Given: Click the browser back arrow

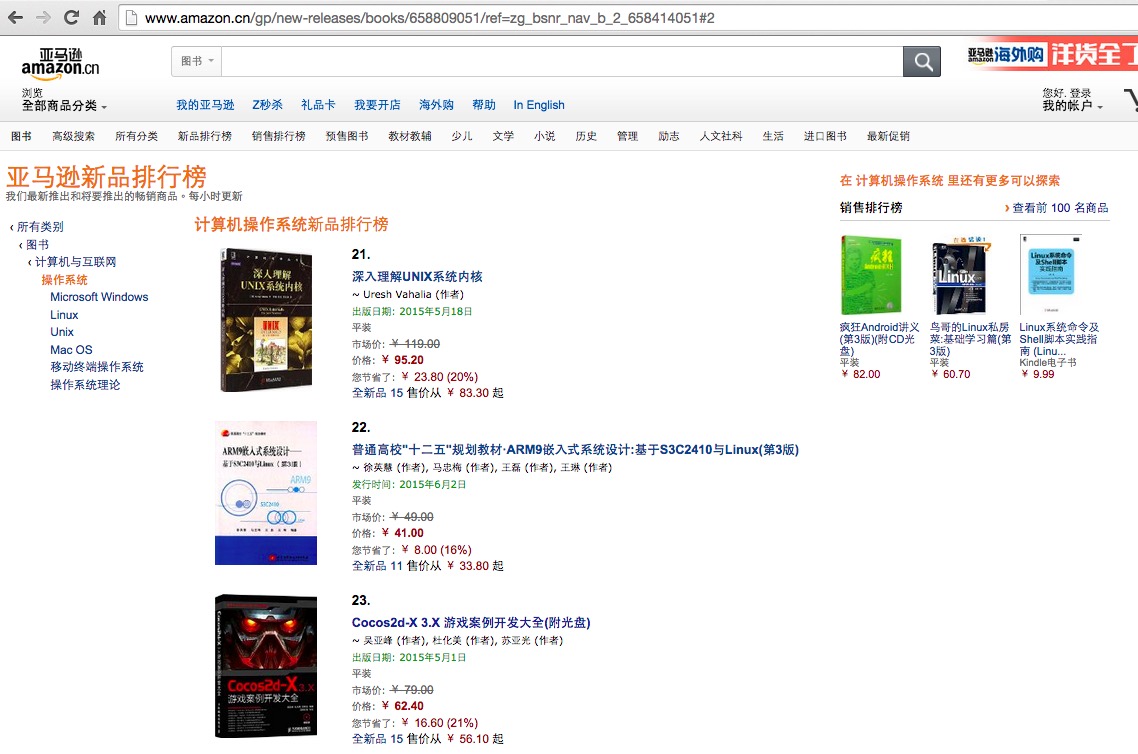Looking at the screenshot, I should coord(15,17).
